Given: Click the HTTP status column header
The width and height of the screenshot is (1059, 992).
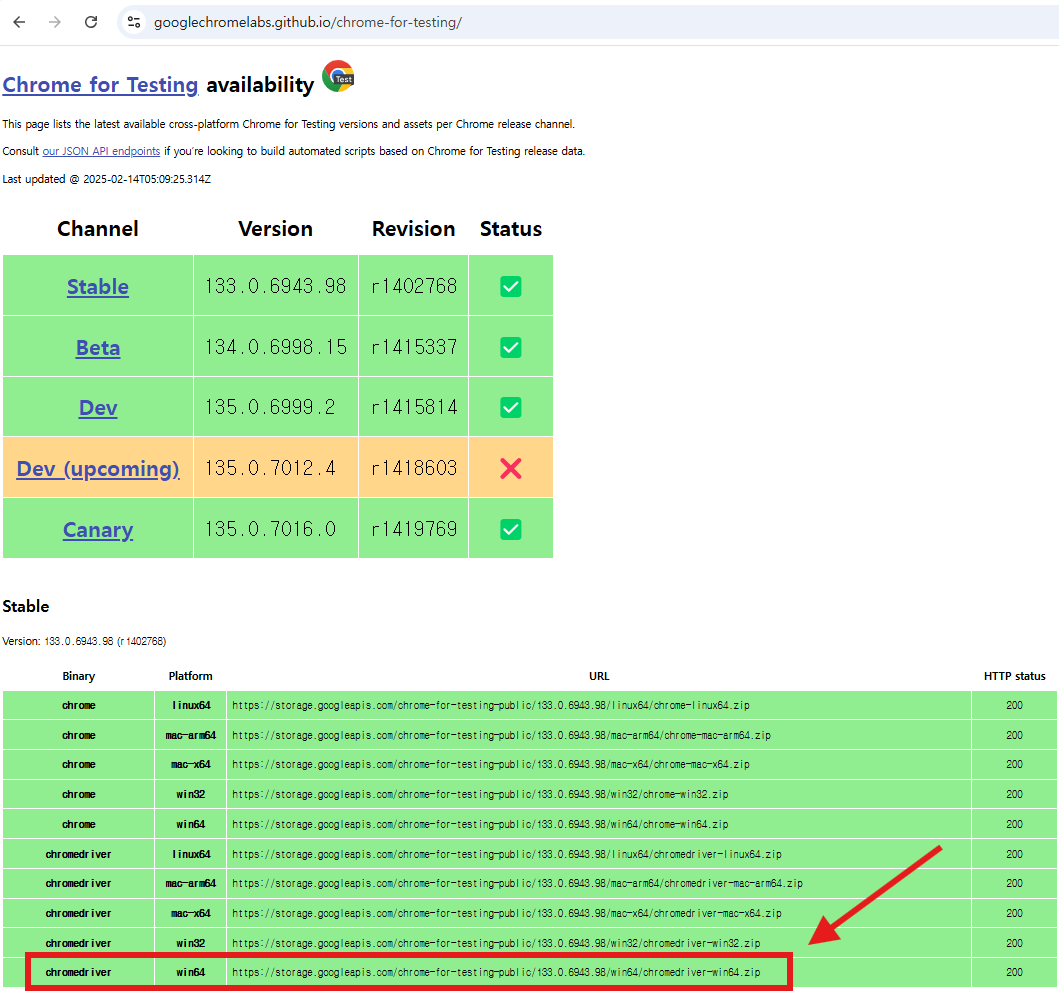Looking at the screenshot, I should (x=1014, y=676).
